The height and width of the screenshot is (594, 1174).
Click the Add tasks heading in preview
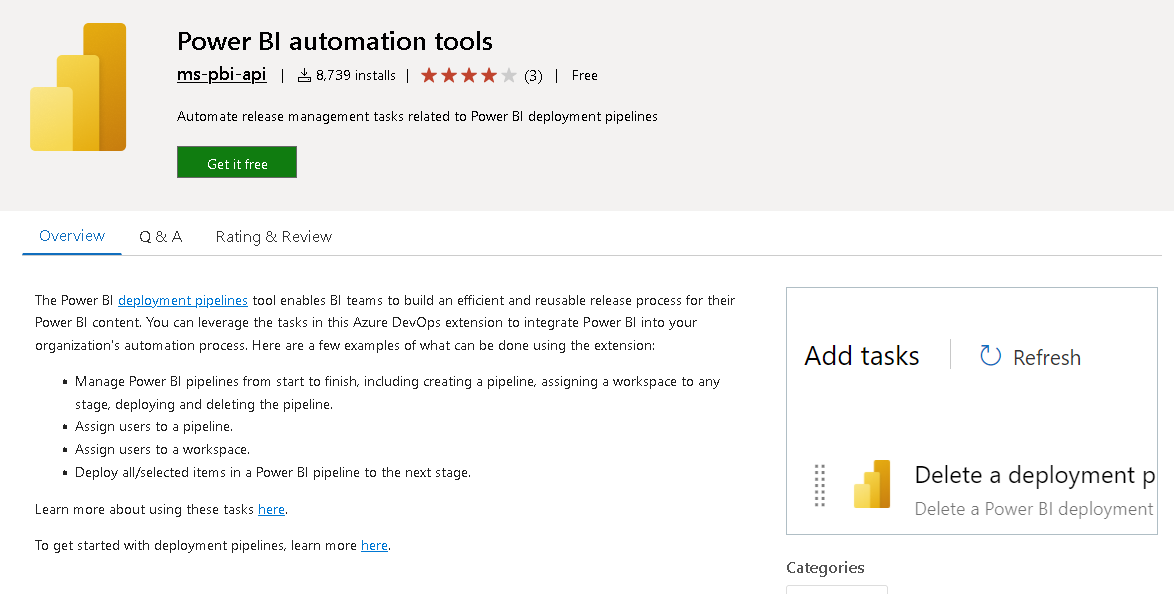coord(861,356)
